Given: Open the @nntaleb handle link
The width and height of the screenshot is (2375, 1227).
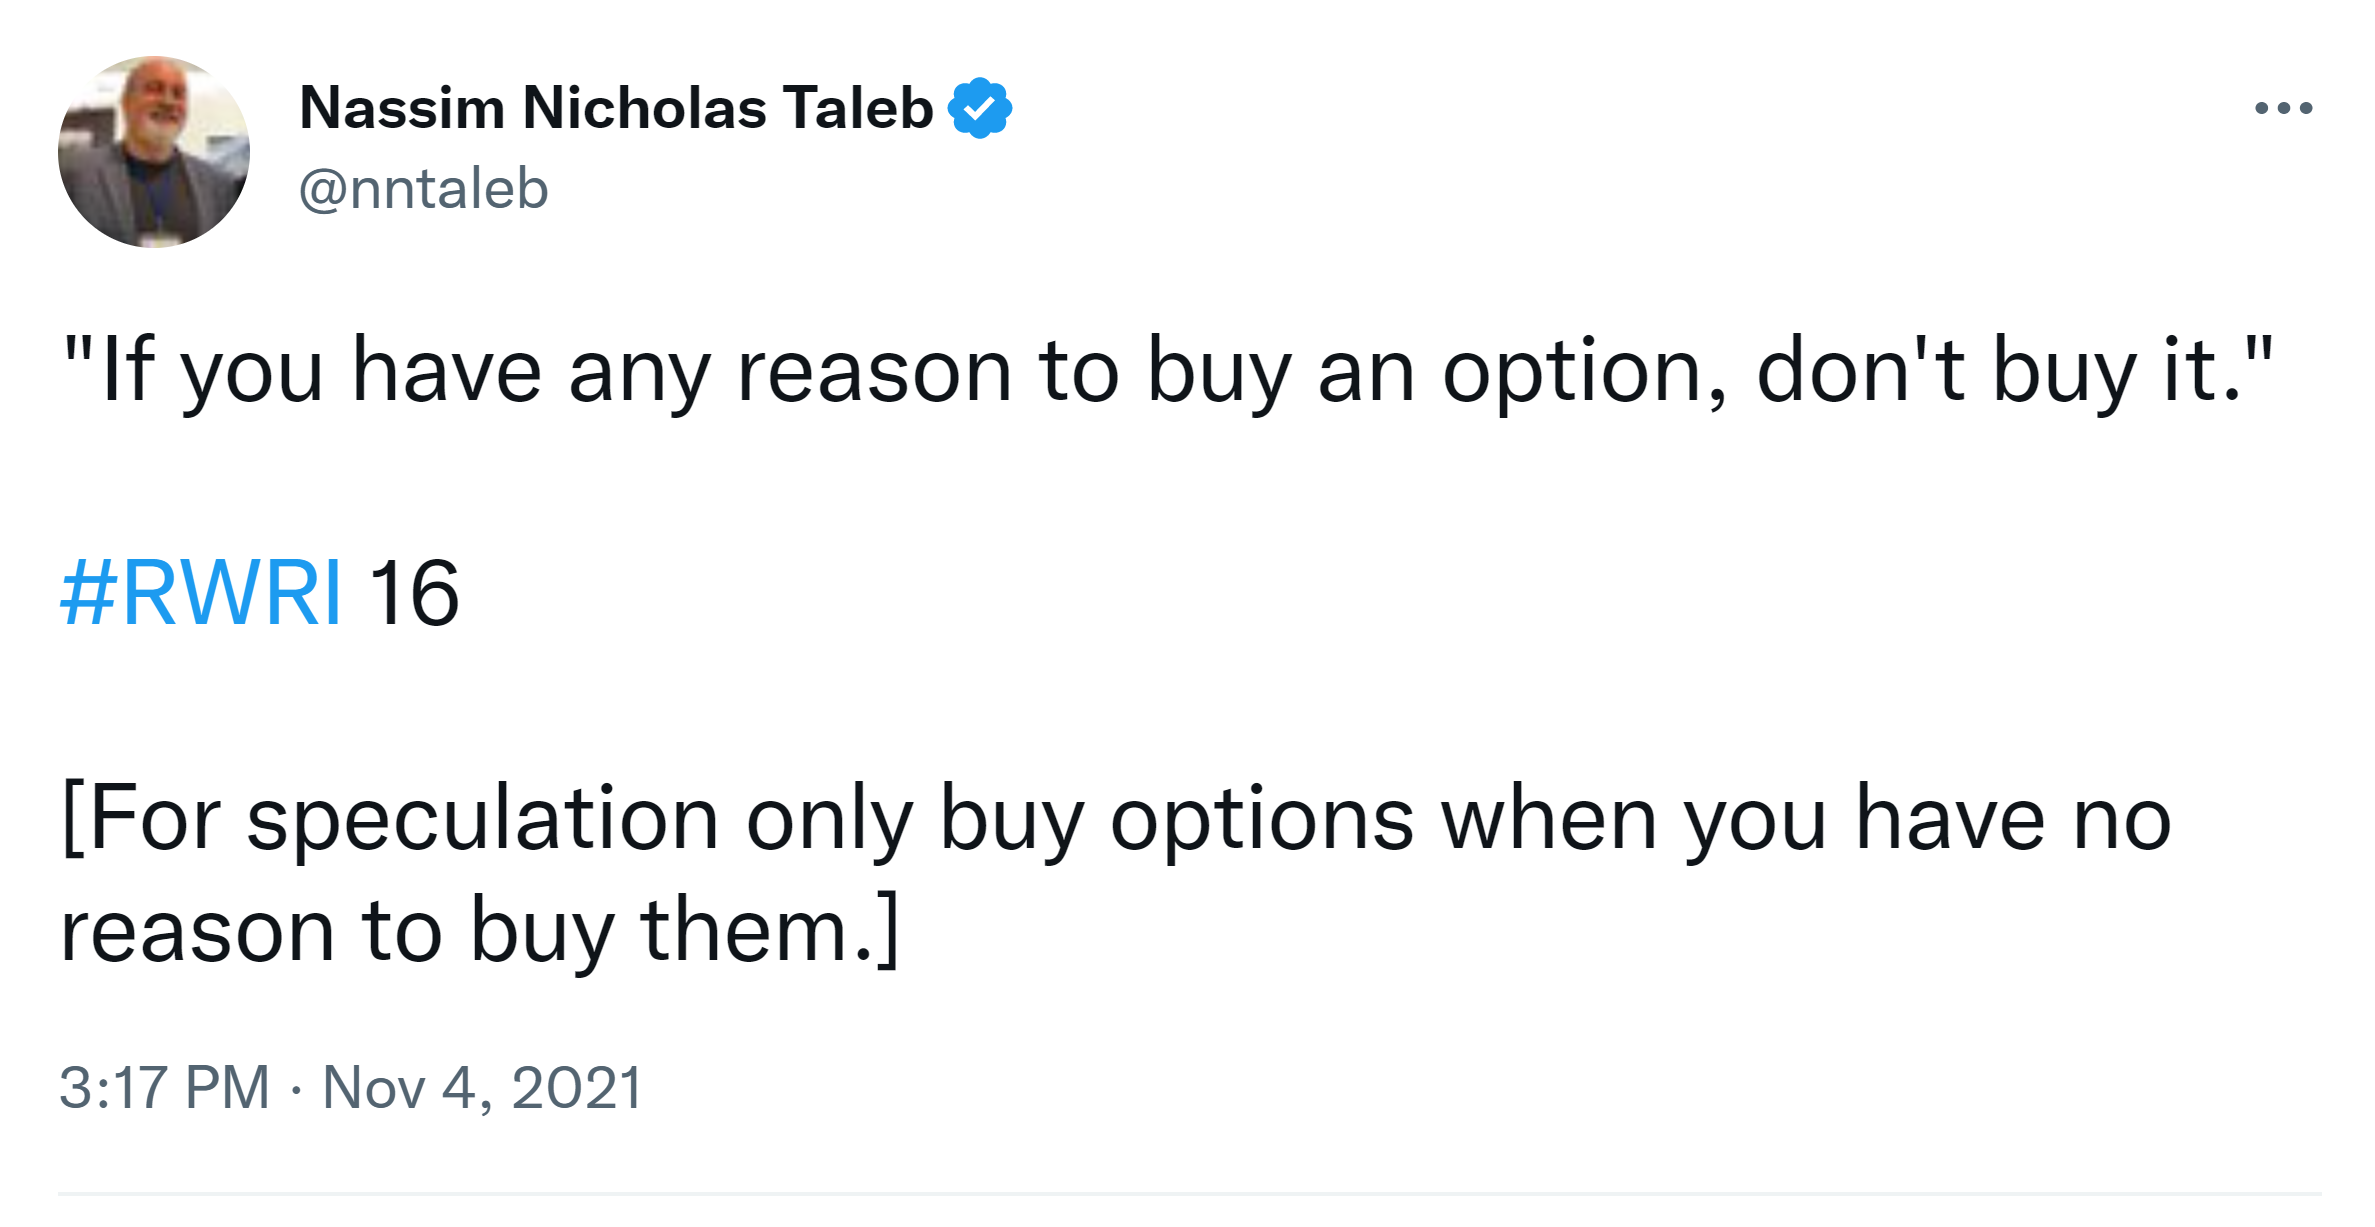Looking at the screenshot, I should (x=424, y=189).
